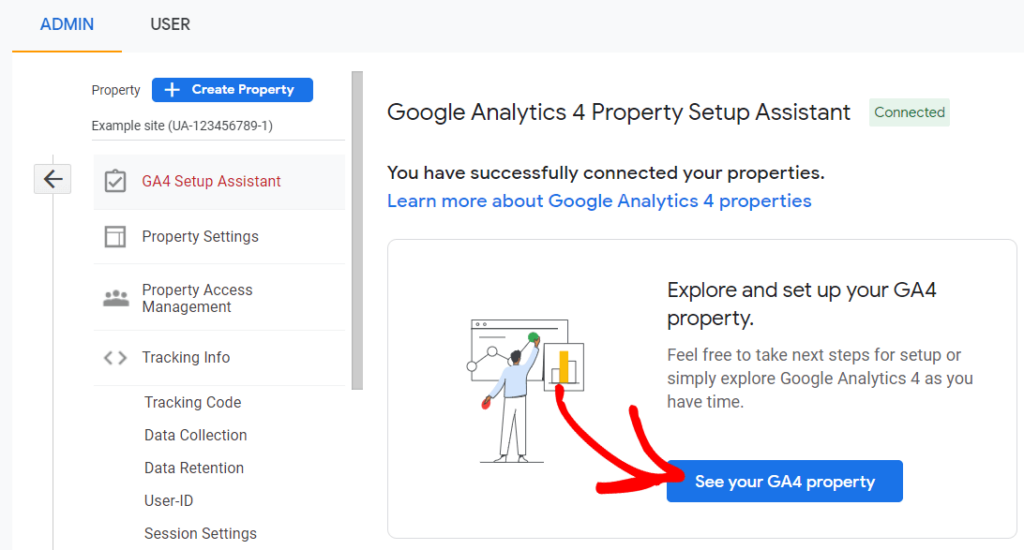The height and width of the screenshot is (550, 1024).
Task: Open the Tracking Code sub-item
Action: (193, 402)
